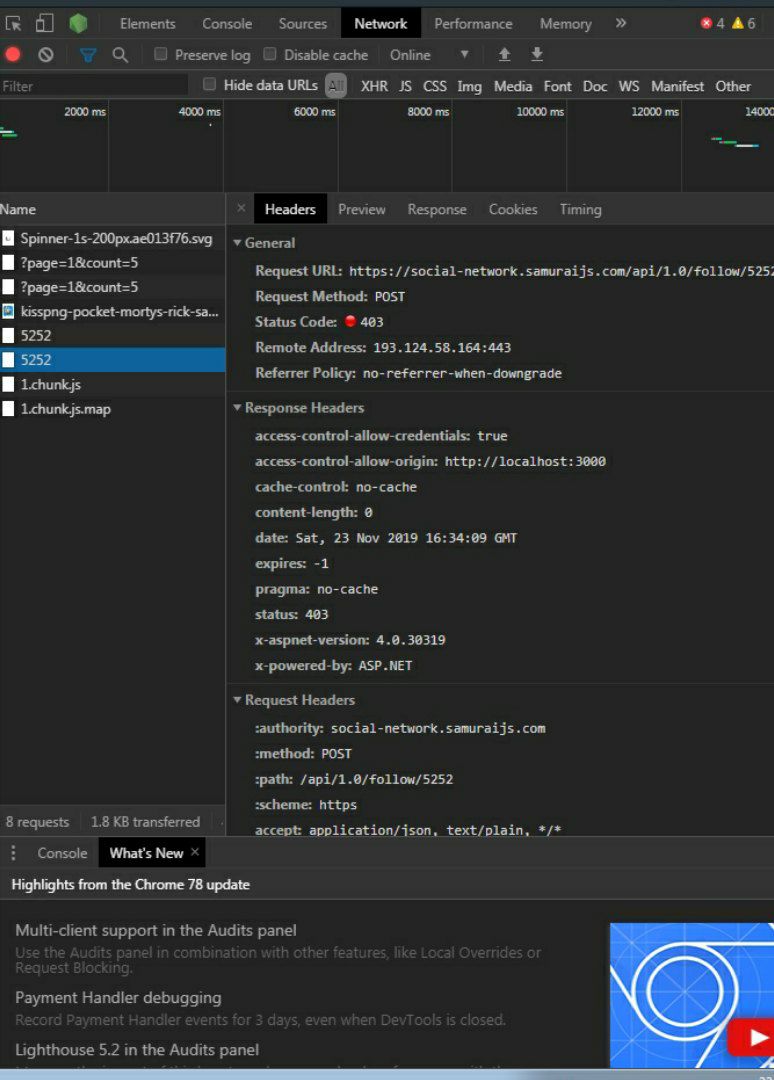The width and height of the screenshot is (774, 1080).
Task: Clear the network log
Action: [45, 54]
